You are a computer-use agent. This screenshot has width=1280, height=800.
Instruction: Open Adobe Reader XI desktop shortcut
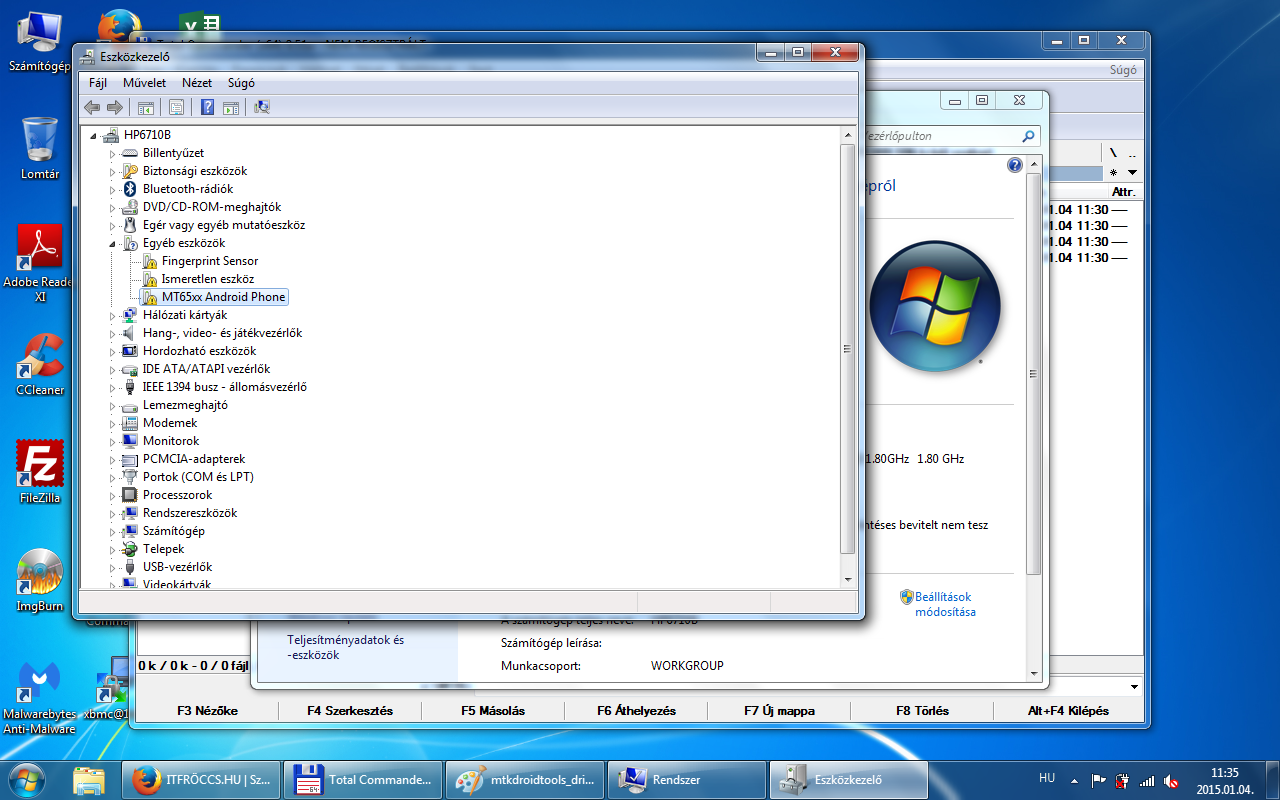pos(40,262)
